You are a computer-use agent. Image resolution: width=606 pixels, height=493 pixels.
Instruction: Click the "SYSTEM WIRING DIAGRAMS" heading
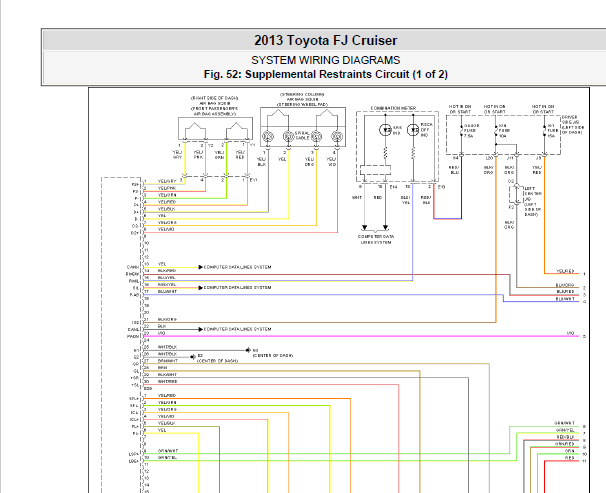(325, 60)
